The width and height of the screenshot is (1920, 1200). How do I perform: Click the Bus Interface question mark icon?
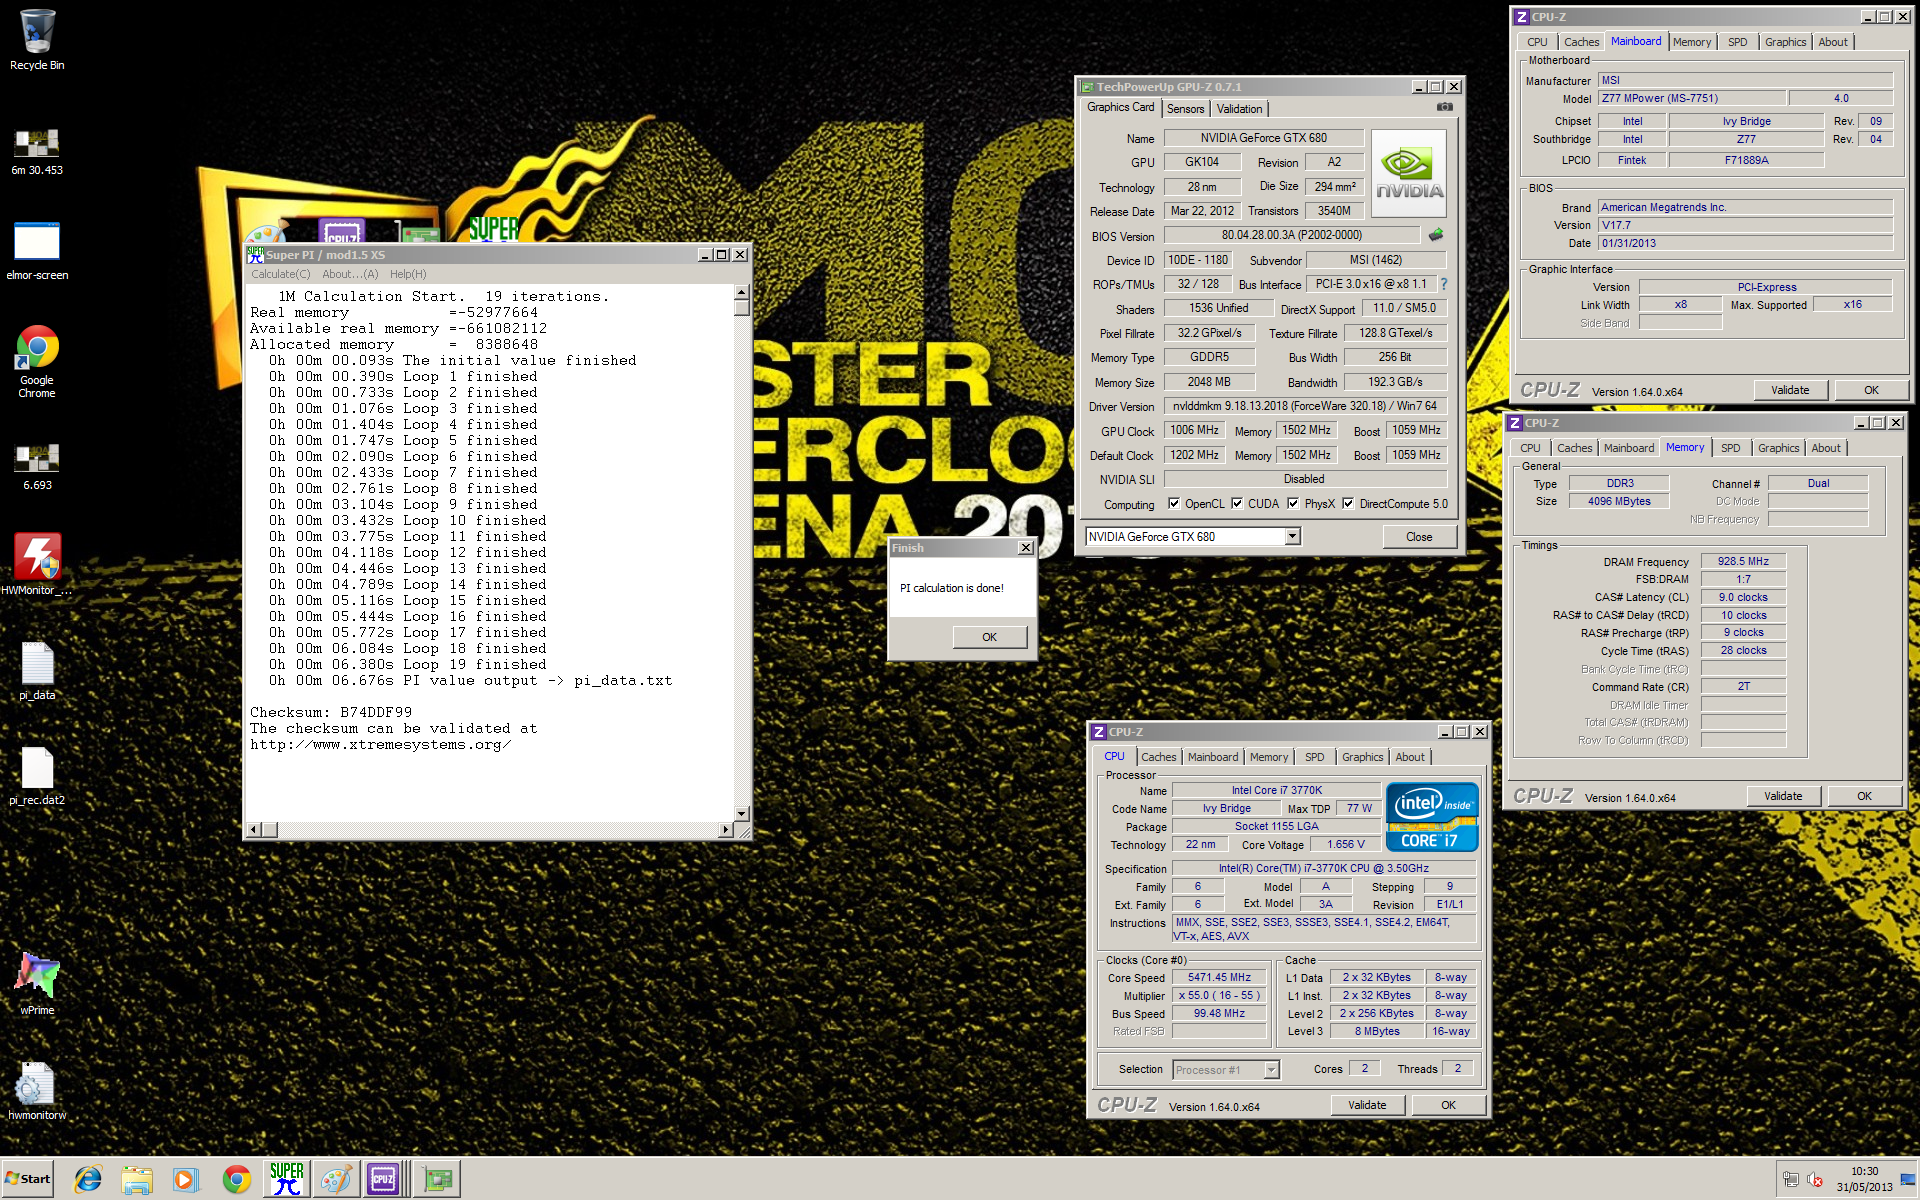[1444, 284]
